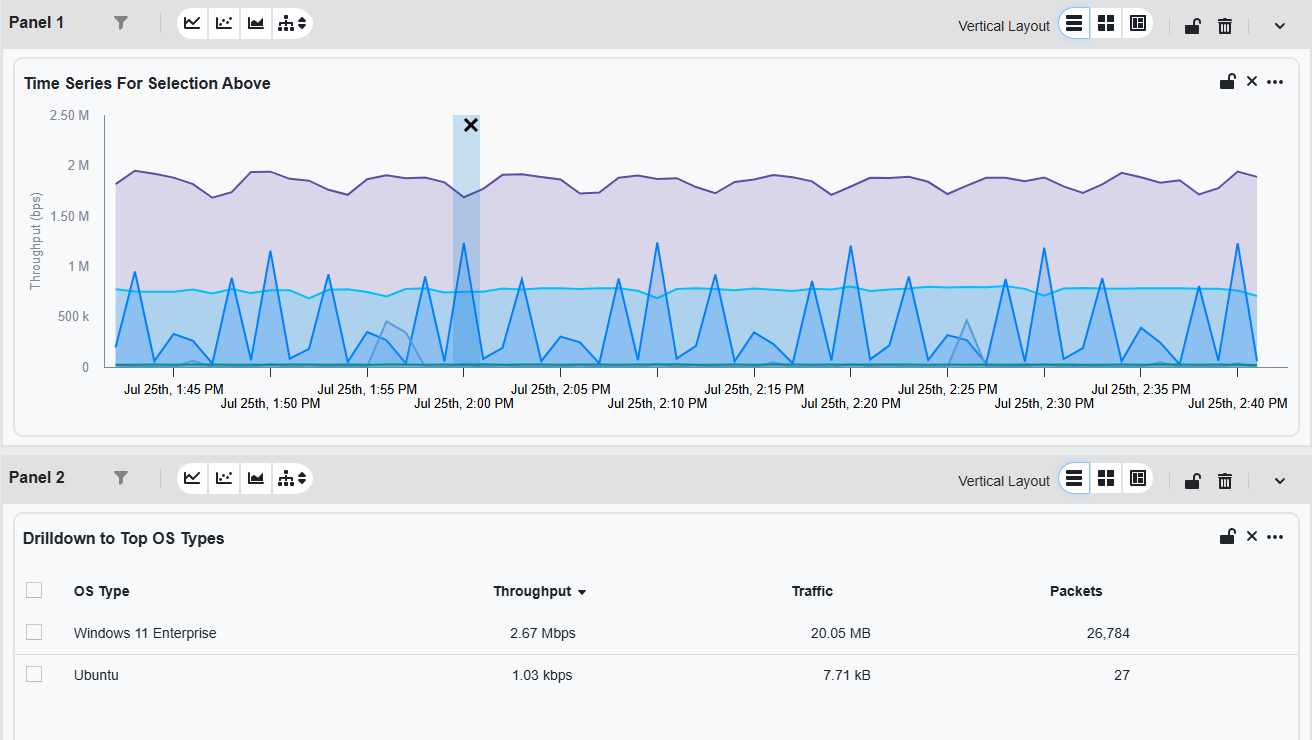The image size is (1312, 740).
Task: Delete Panel 1 with trash icon
Action: point(1225,26)
